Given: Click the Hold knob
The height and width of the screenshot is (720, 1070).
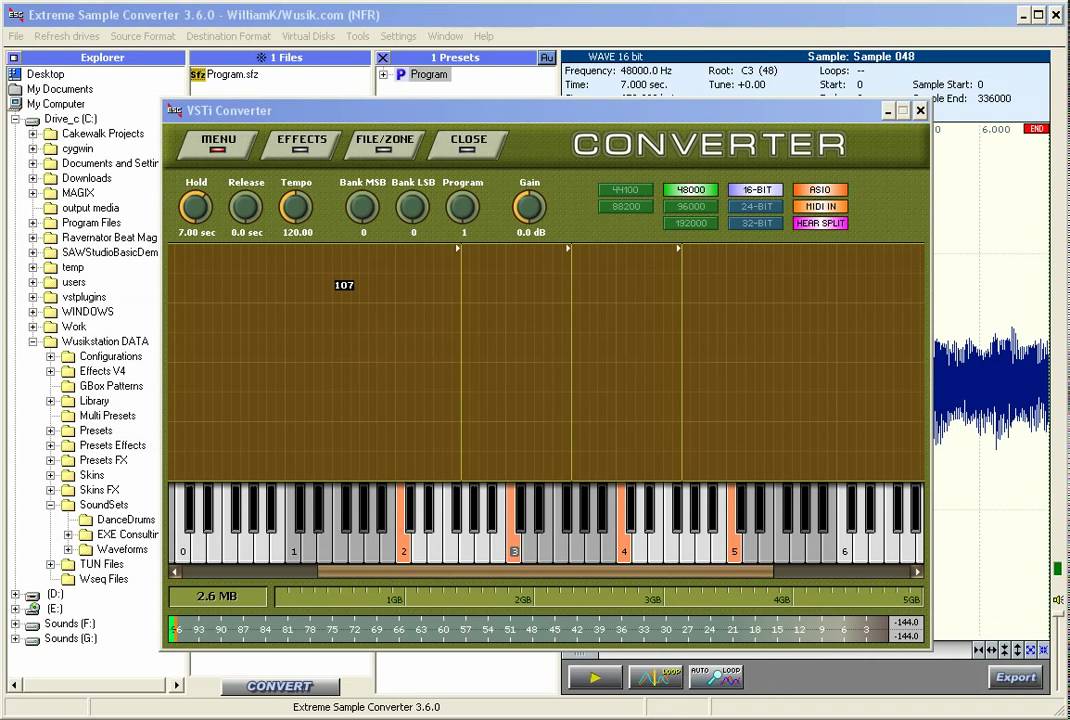Looking at the screenshot, I should coord(196,207).
